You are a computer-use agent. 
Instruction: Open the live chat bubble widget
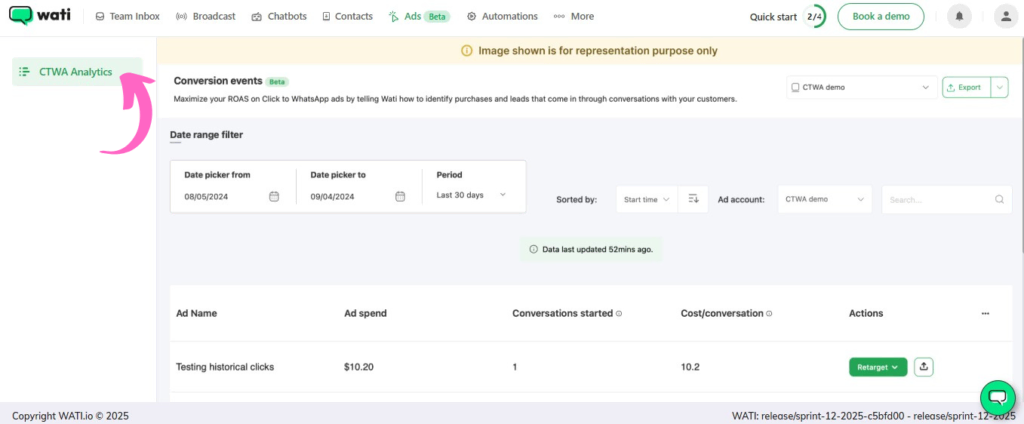tap(996, 397)
